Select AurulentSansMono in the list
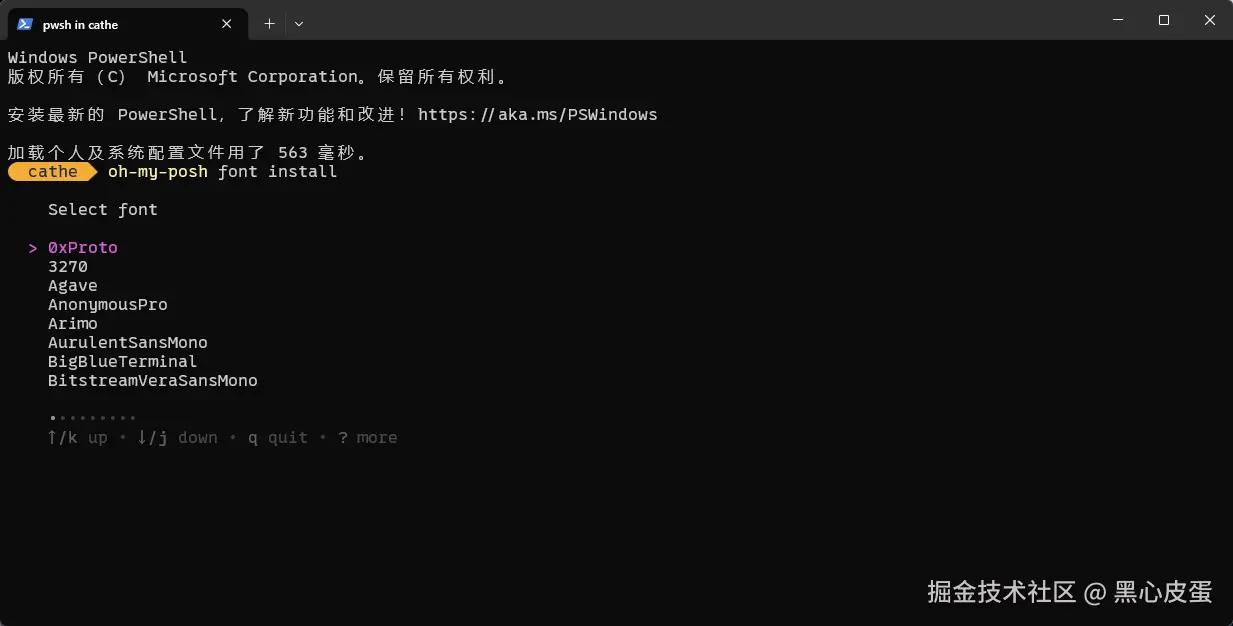The height and width of the screenshot is (626, 1233). [x=128, y=343]
